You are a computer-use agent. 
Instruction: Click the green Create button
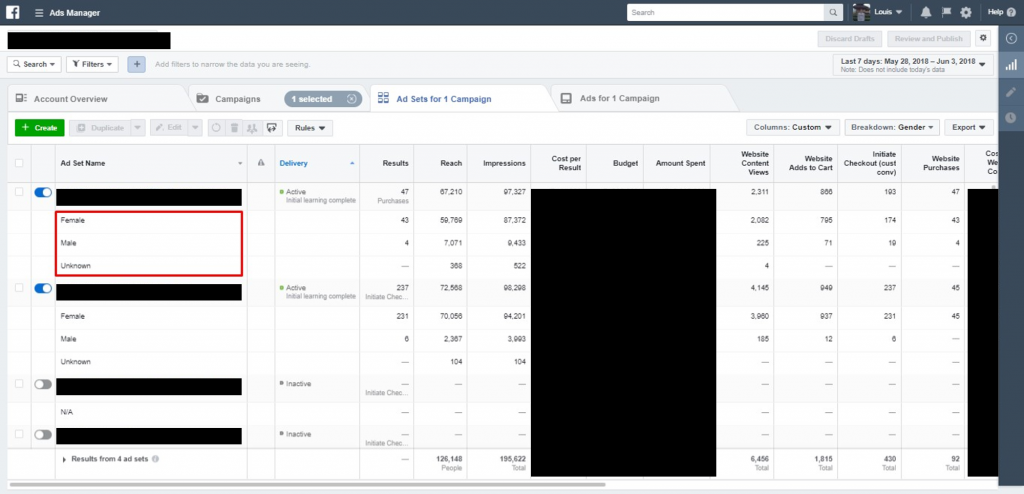40,128
